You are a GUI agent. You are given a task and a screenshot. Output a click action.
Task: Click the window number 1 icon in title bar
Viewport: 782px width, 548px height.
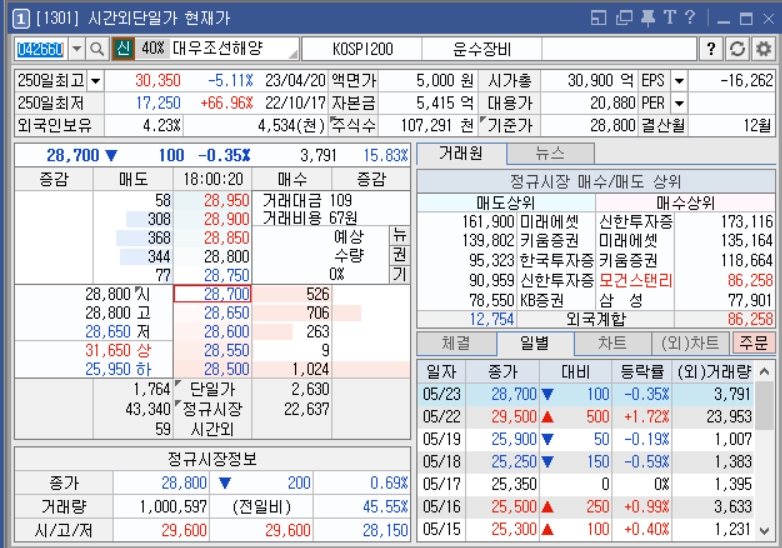click(20, 18)
